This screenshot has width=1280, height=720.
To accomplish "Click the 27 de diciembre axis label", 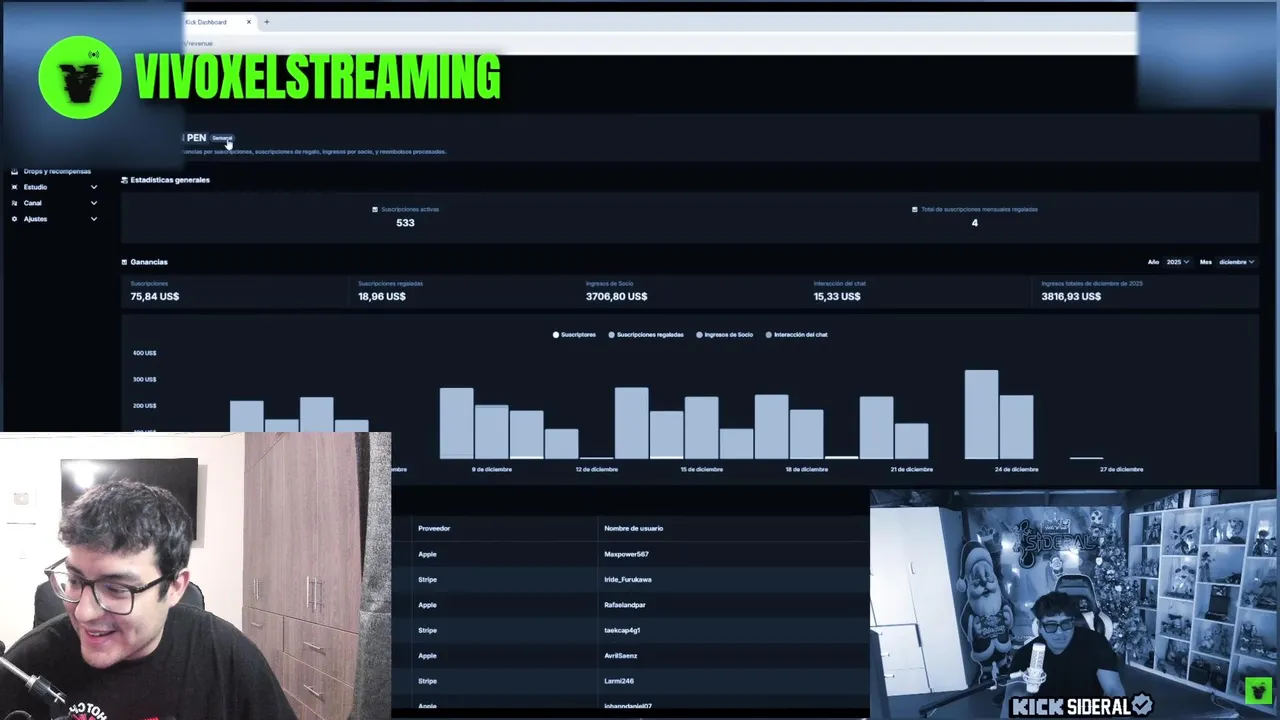I will [x=1122, y=470].
